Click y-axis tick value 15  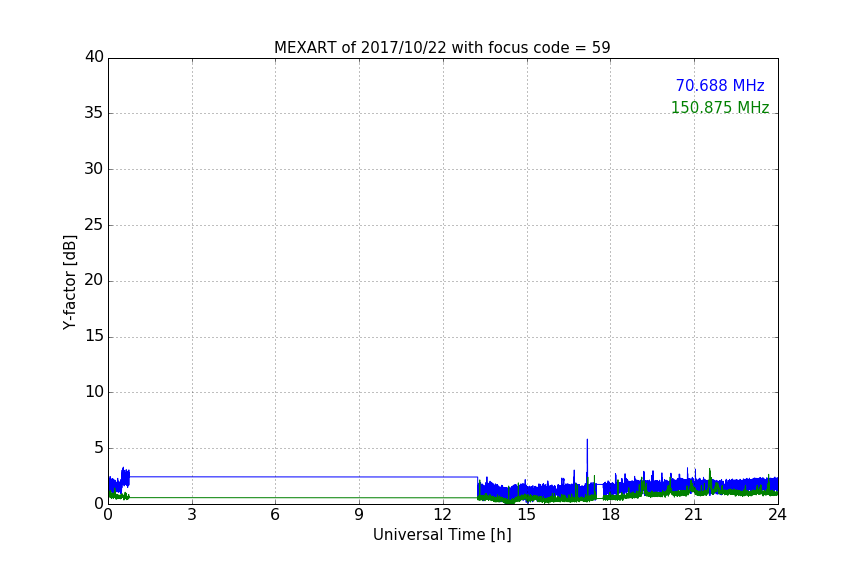(94, 336)
